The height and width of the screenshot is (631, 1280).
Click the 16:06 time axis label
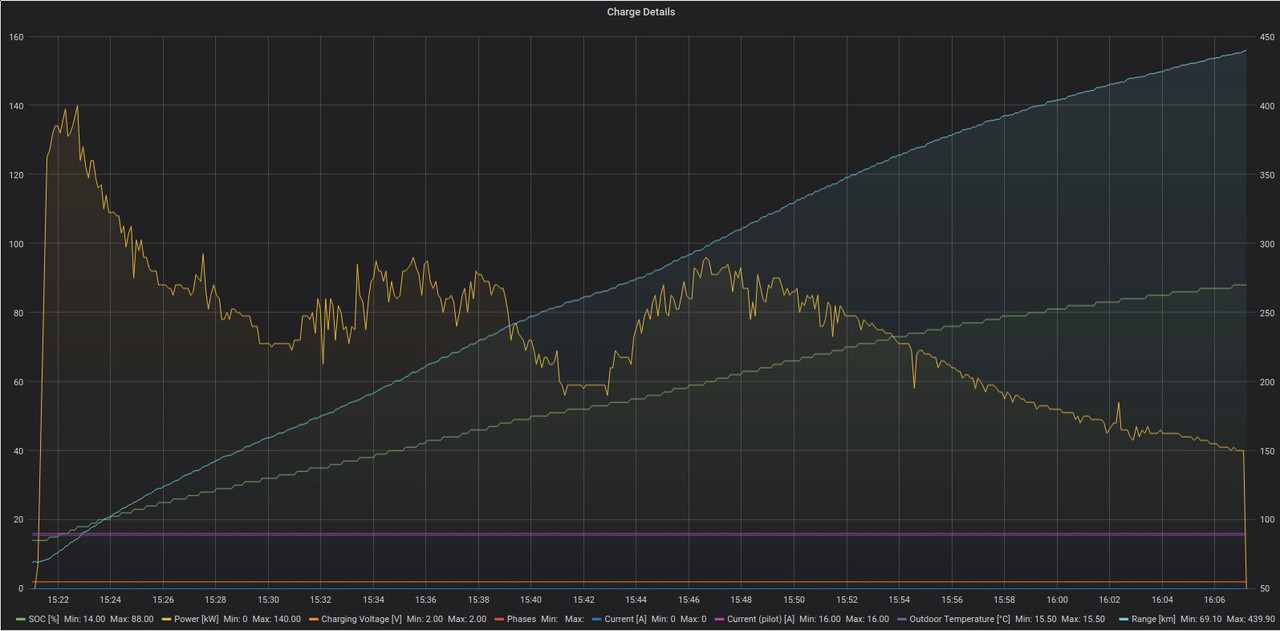coord(1214,600)
